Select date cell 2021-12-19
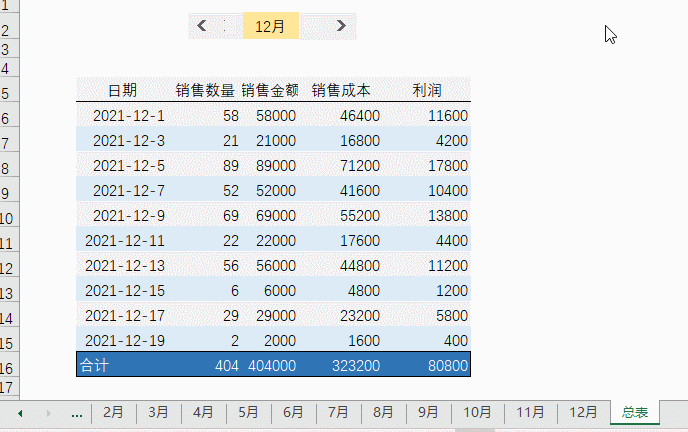Viewport: 688px width, 432px height. (x=125, y=341)
